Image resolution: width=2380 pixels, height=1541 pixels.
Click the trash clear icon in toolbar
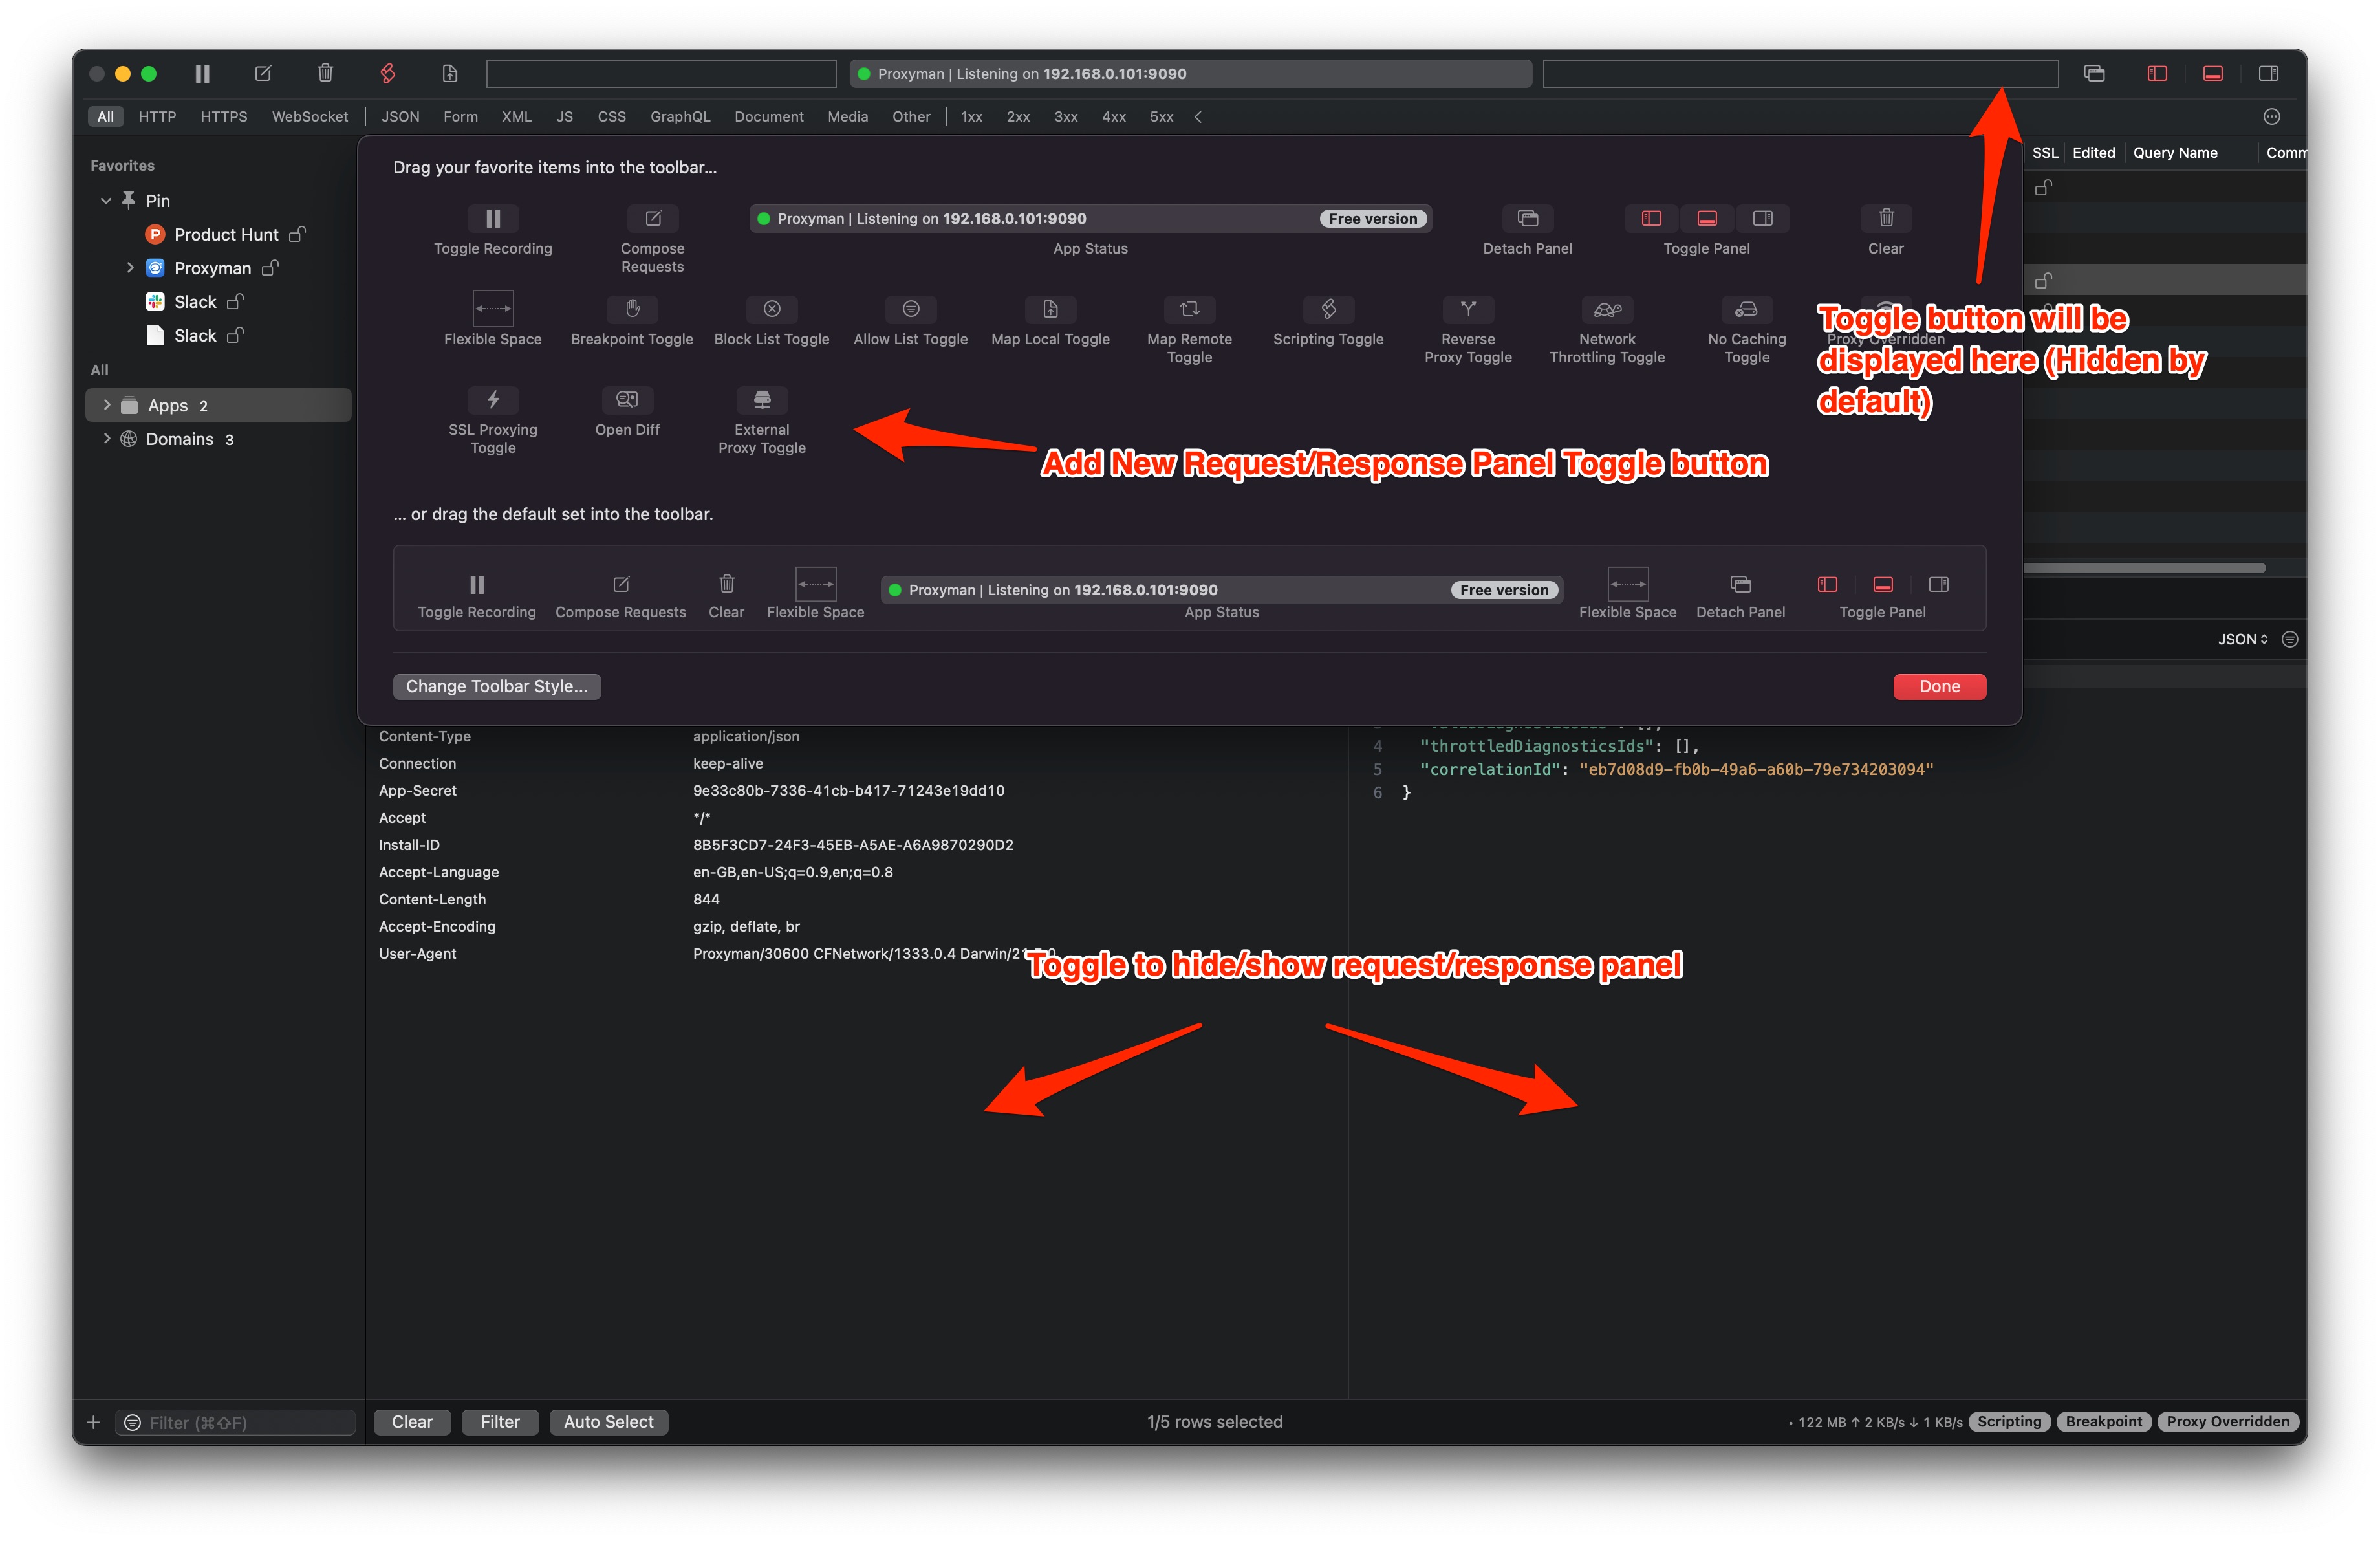[x=325, y=73]
